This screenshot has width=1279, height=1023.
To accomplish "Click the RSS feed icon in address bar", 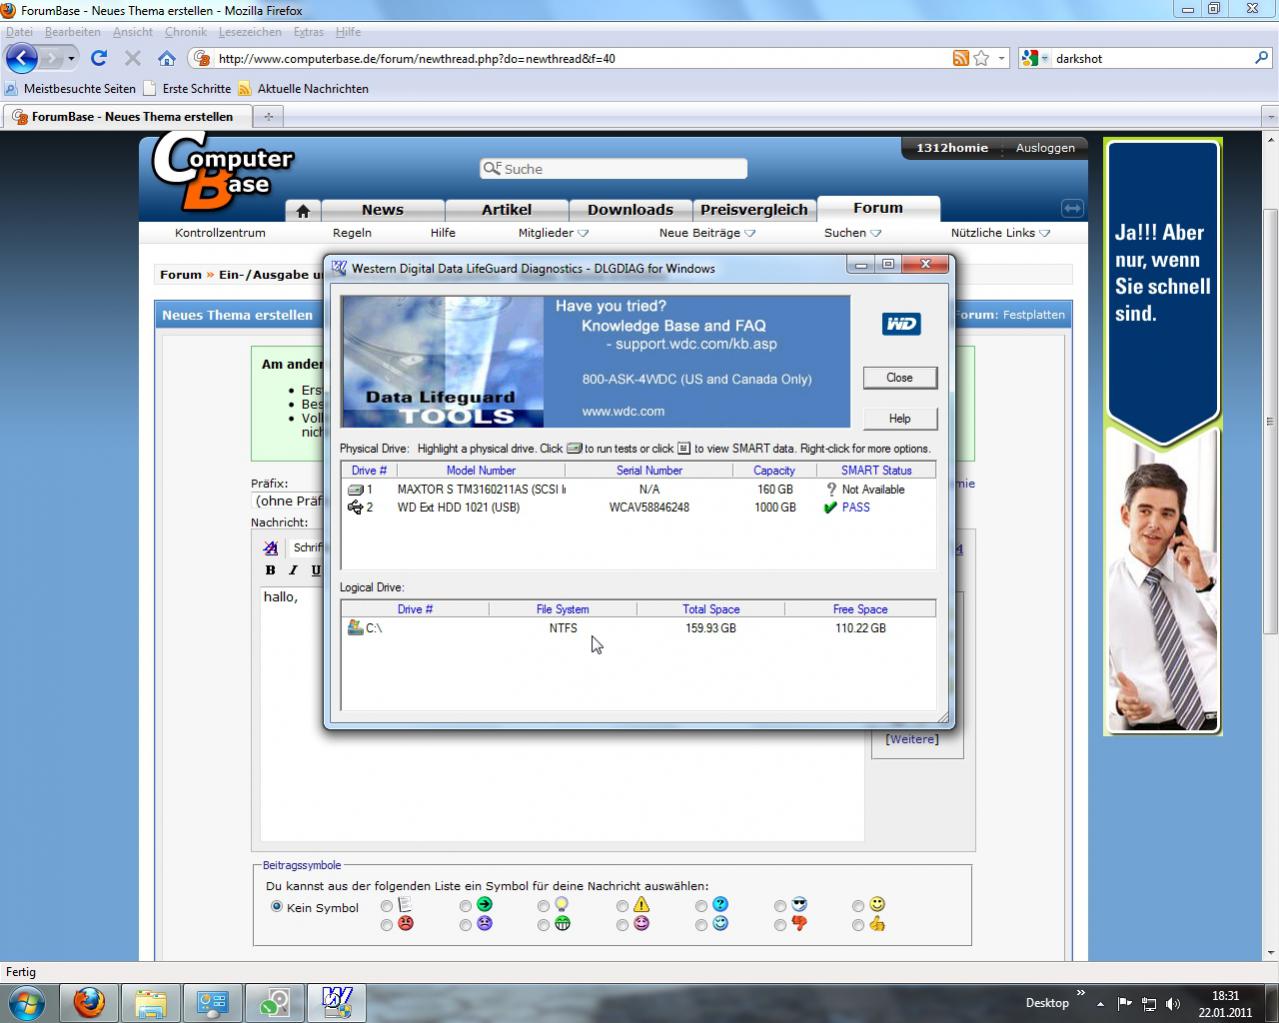I will pyautogui.click(x=960, y=58).
